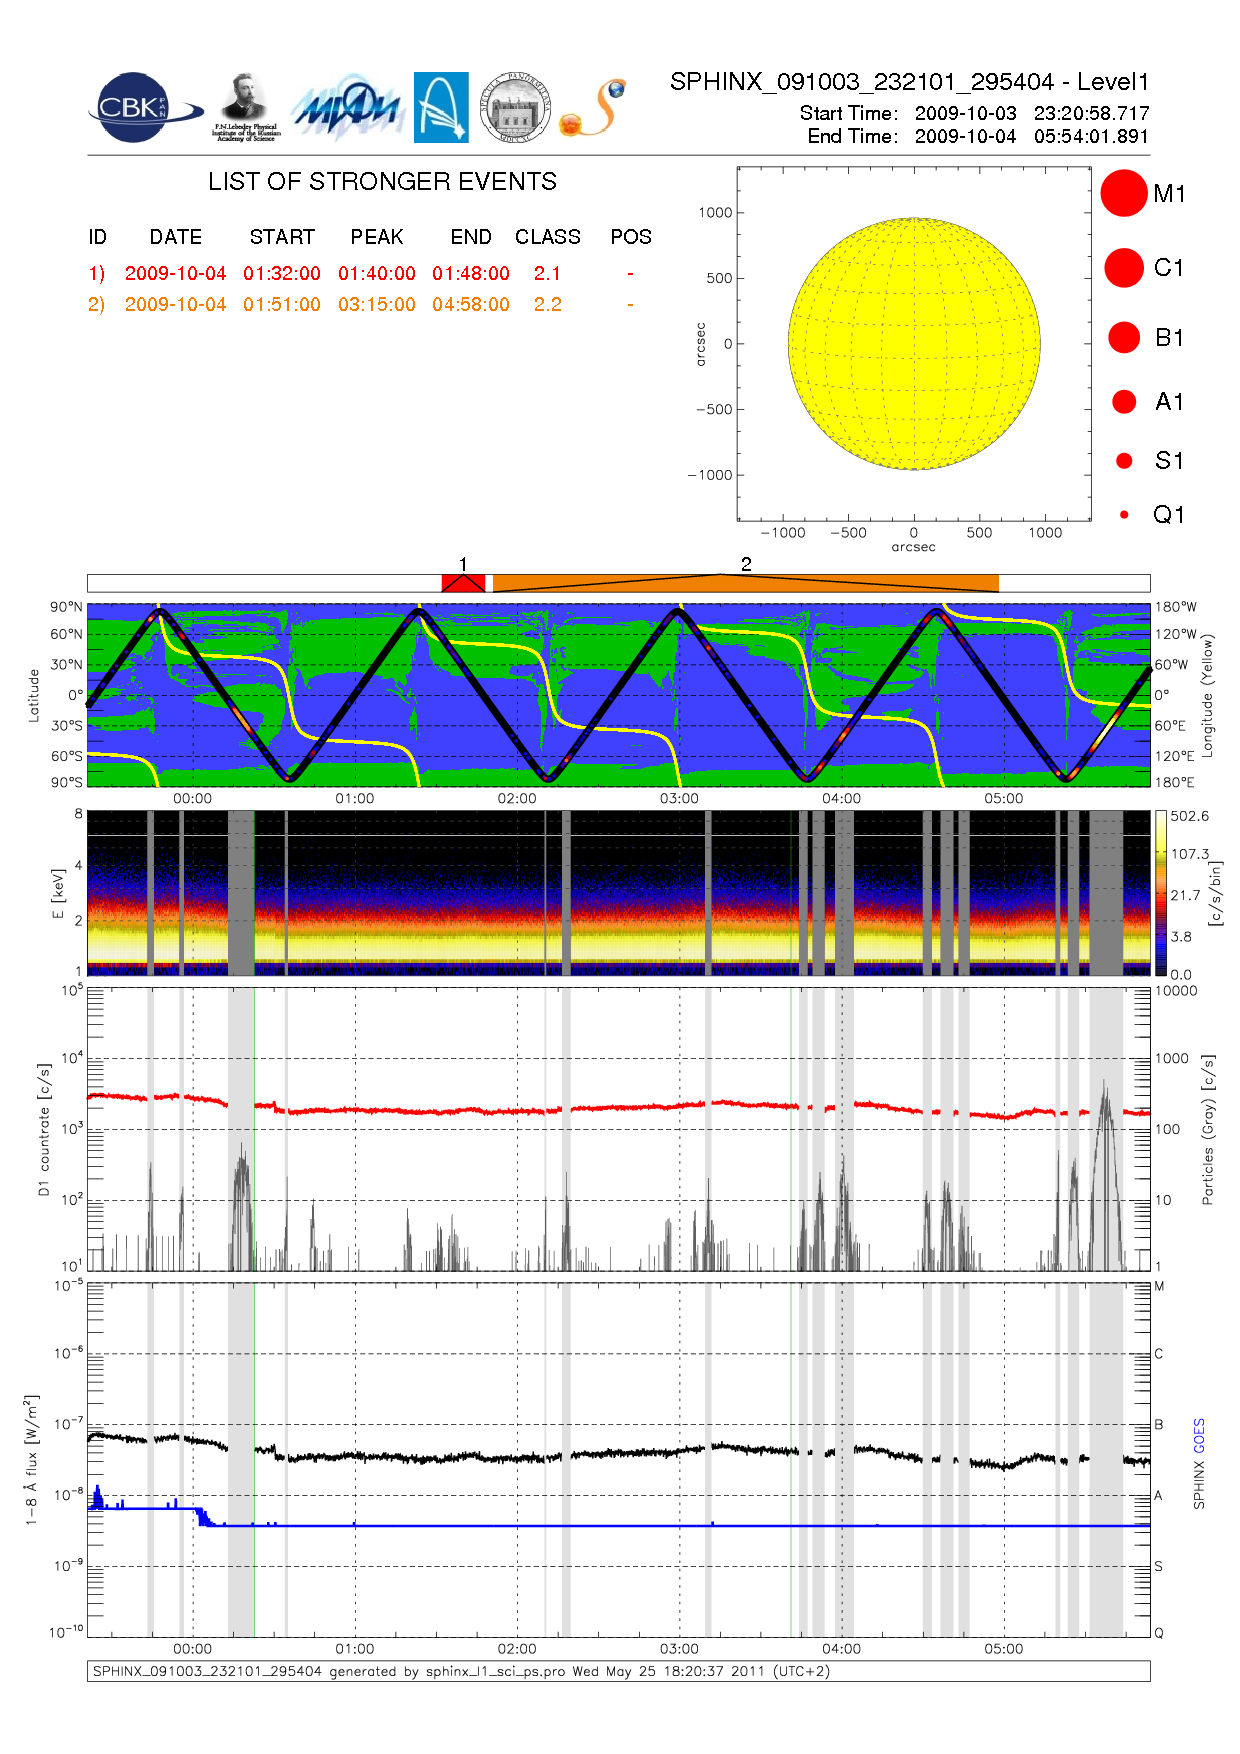Click the blue square comet arch logo
Image resolution: width=1240 pixels, height=1754 pixels.
coord(441,108)
